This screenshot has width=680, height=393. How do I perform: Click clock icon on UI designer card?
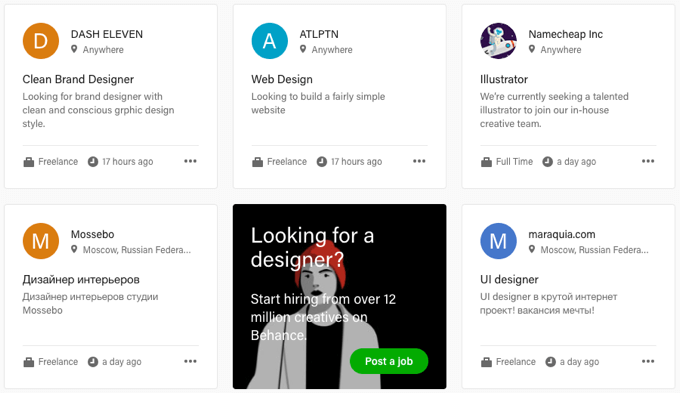point(550,362)
